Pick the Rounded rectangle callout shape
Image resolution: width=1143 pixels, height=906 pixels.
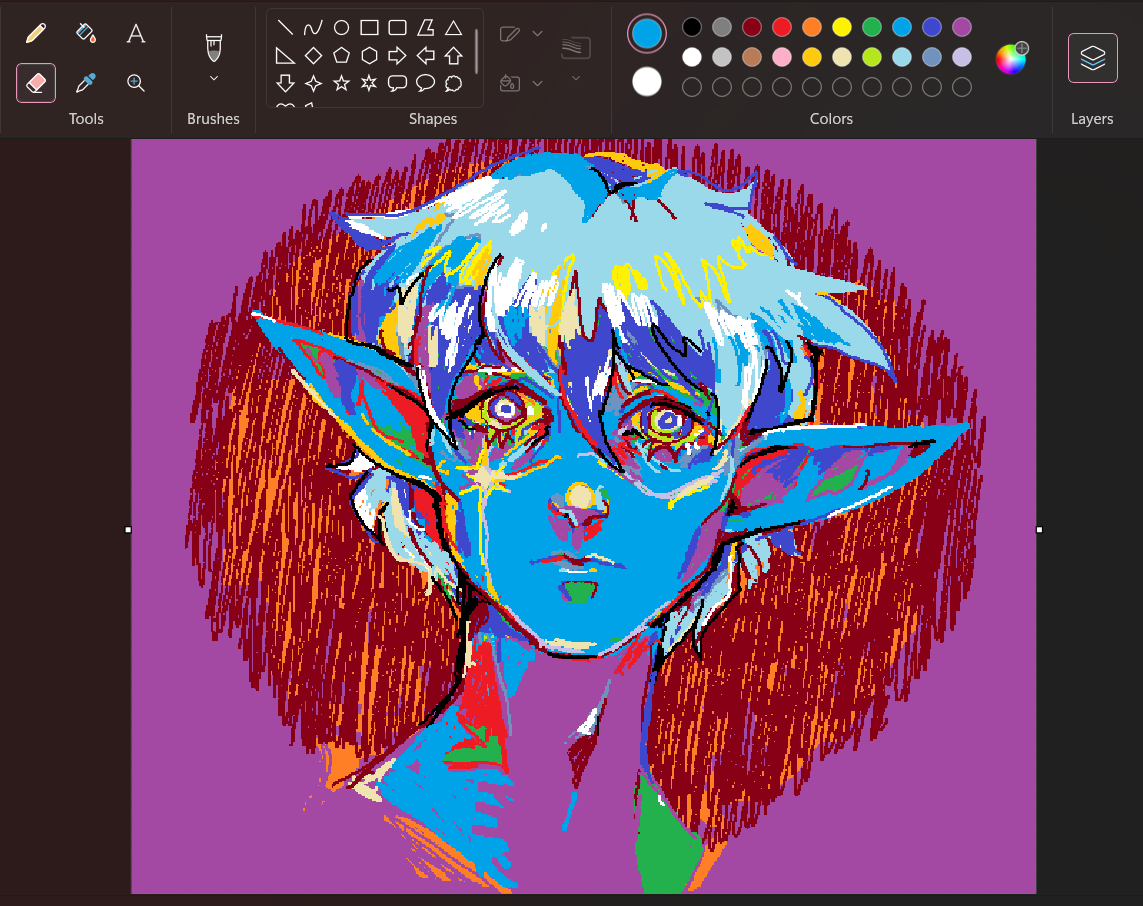397,83
